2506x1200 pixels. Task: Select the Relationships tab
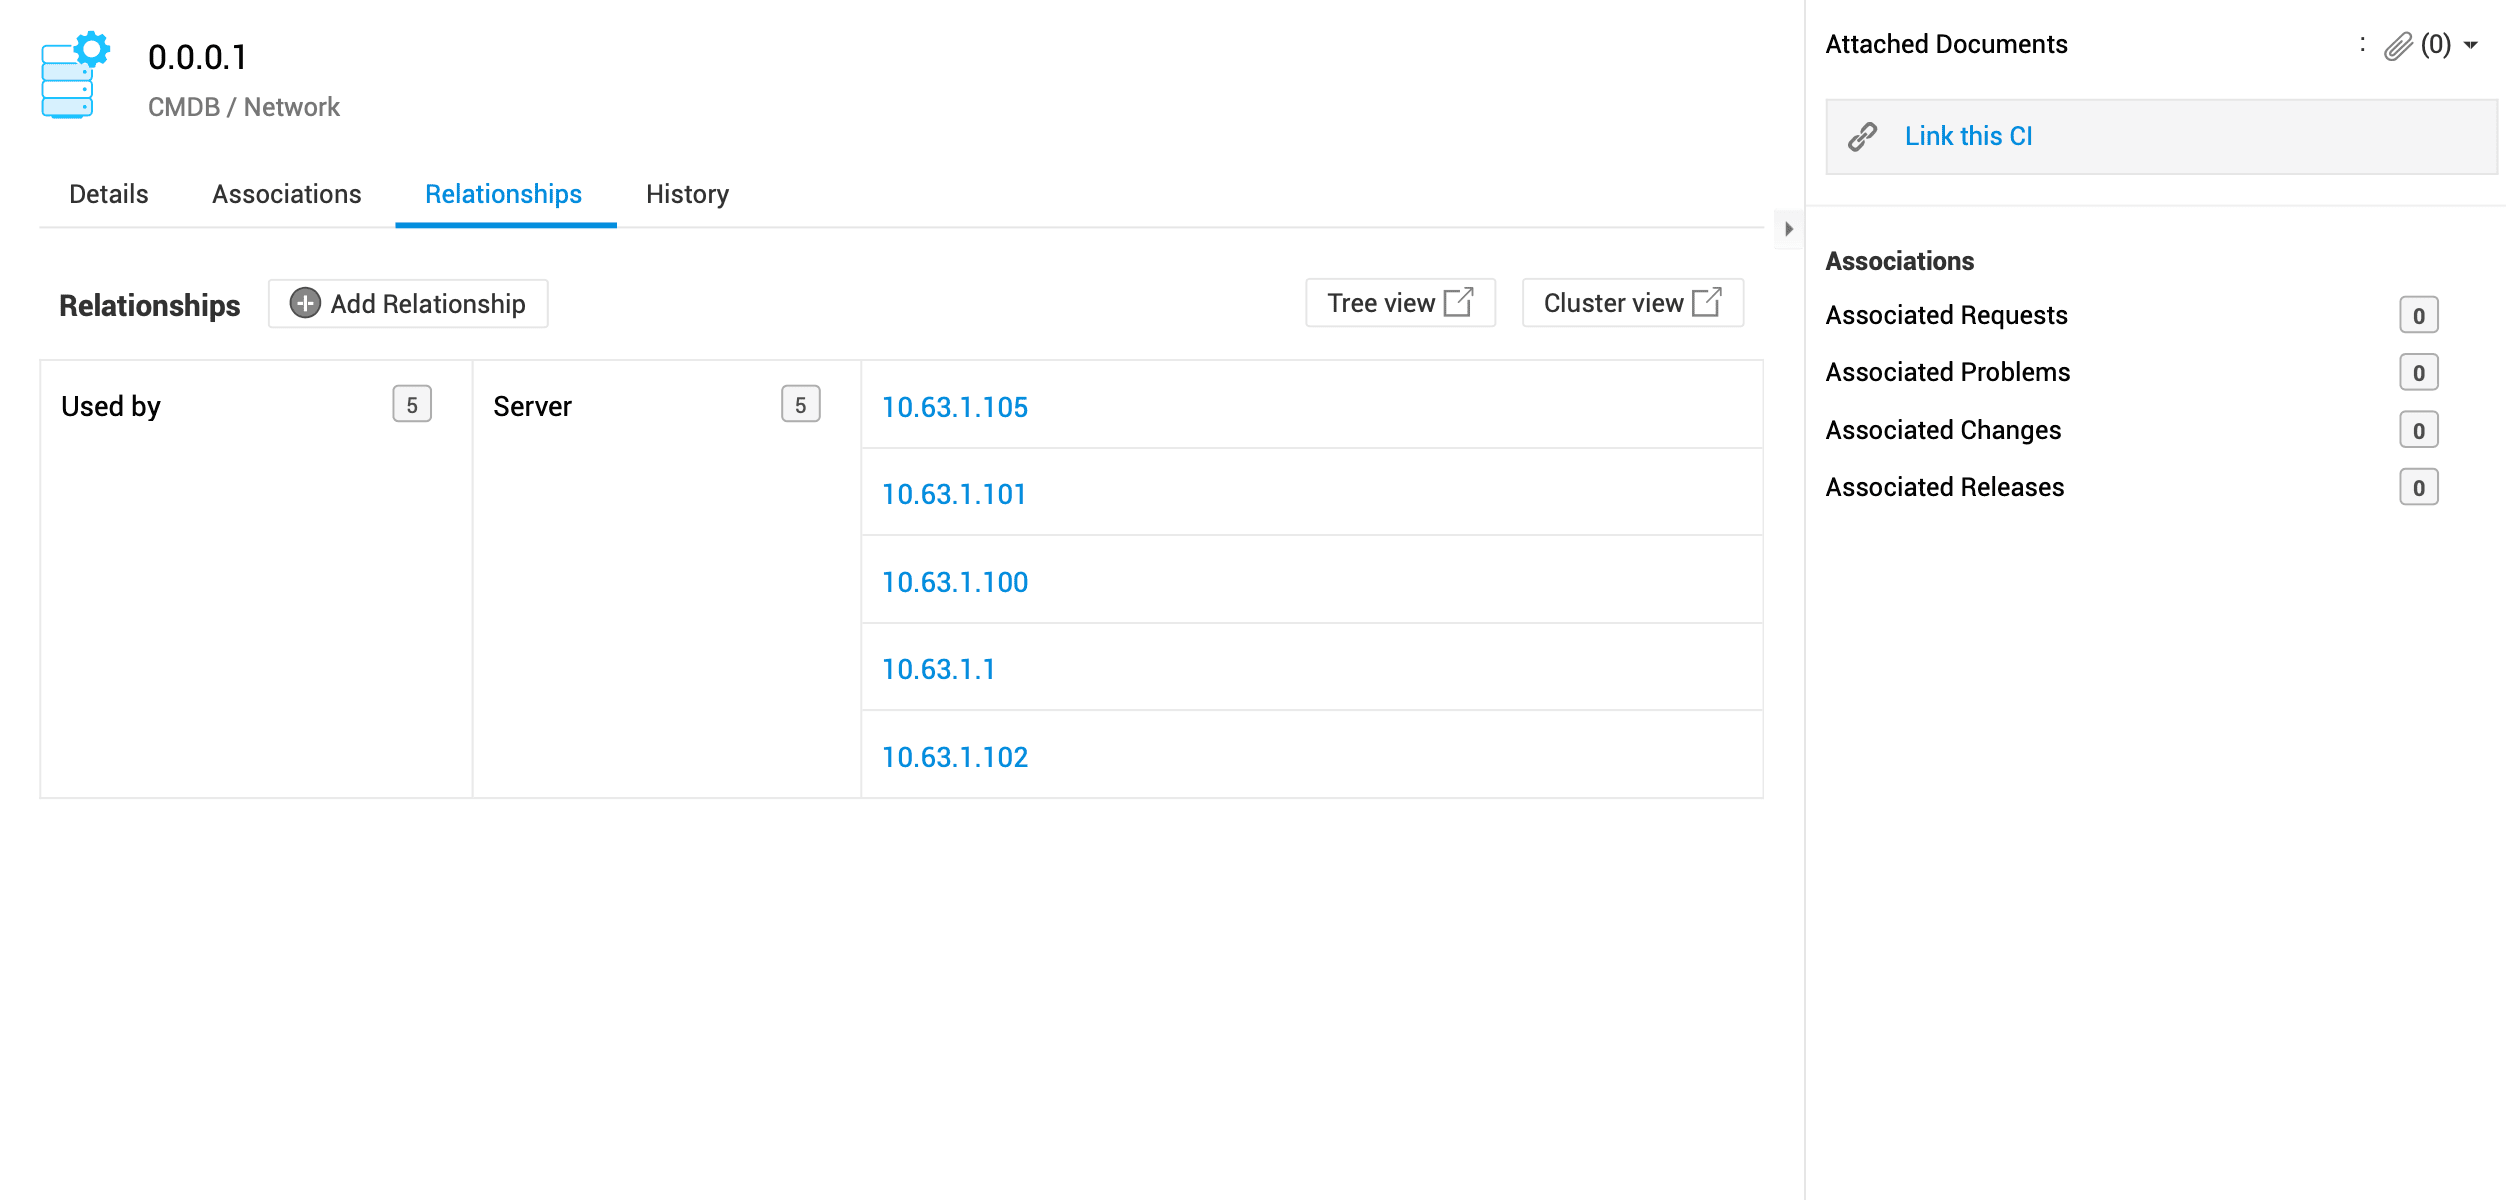point(503,194)
